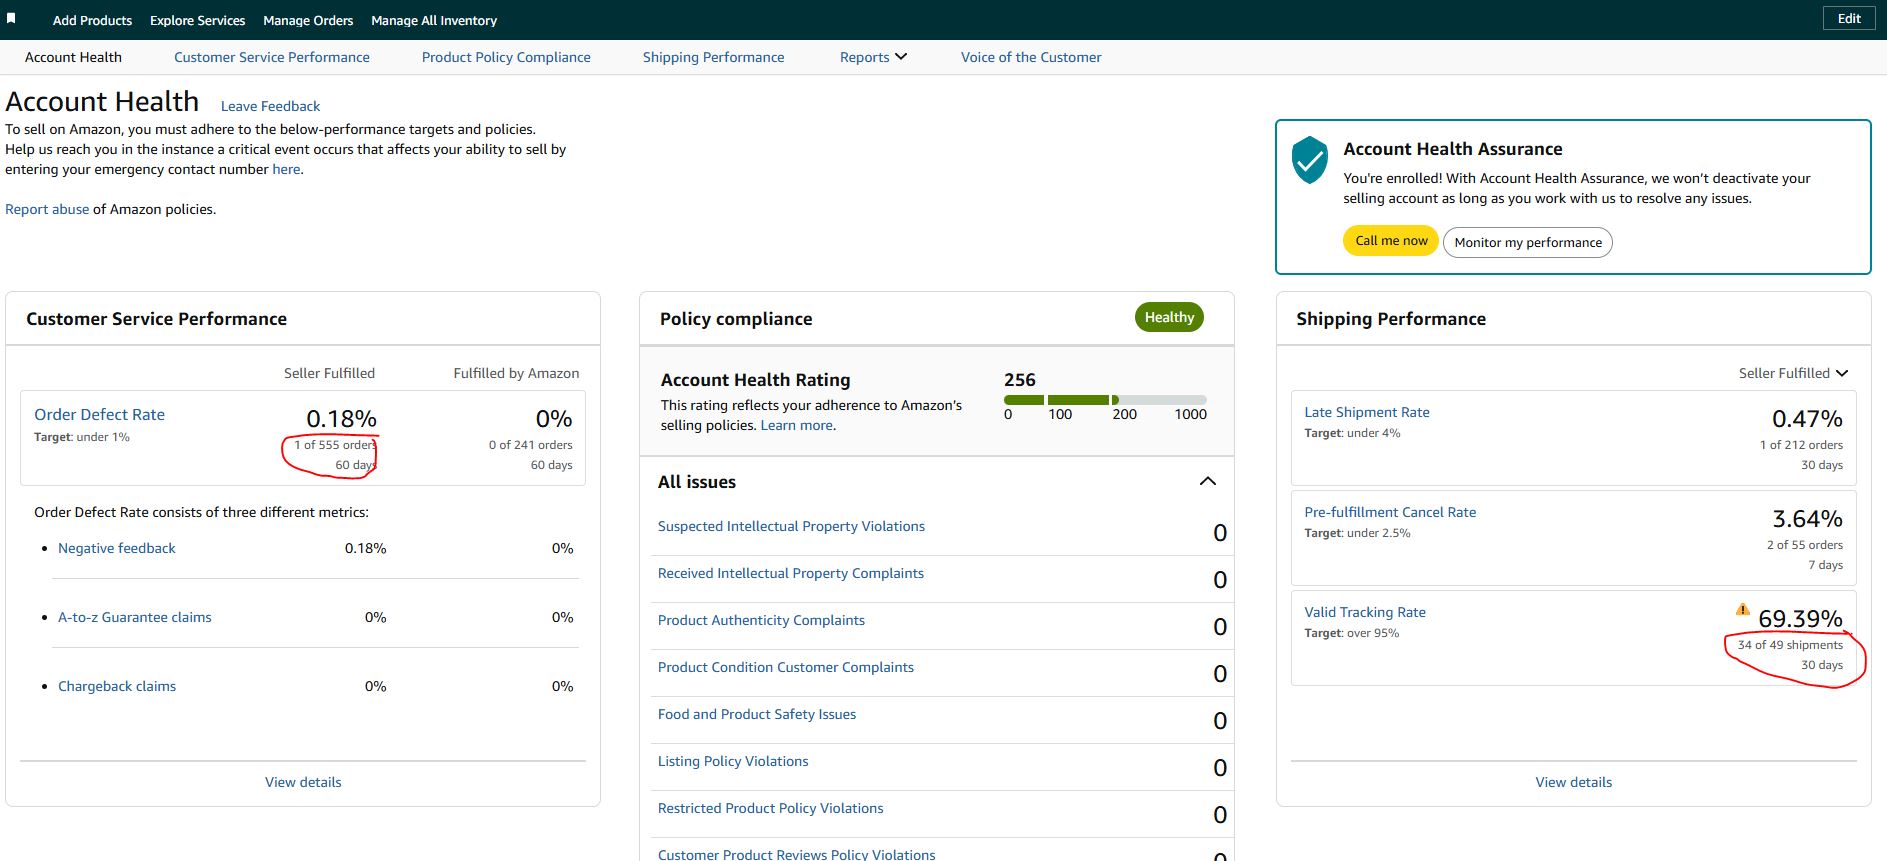The height and width of the screenshot is (861, 1887).
Task: Click the Valid Tracking Rate warning triangle icon
Action: [x=1743, y=609]
